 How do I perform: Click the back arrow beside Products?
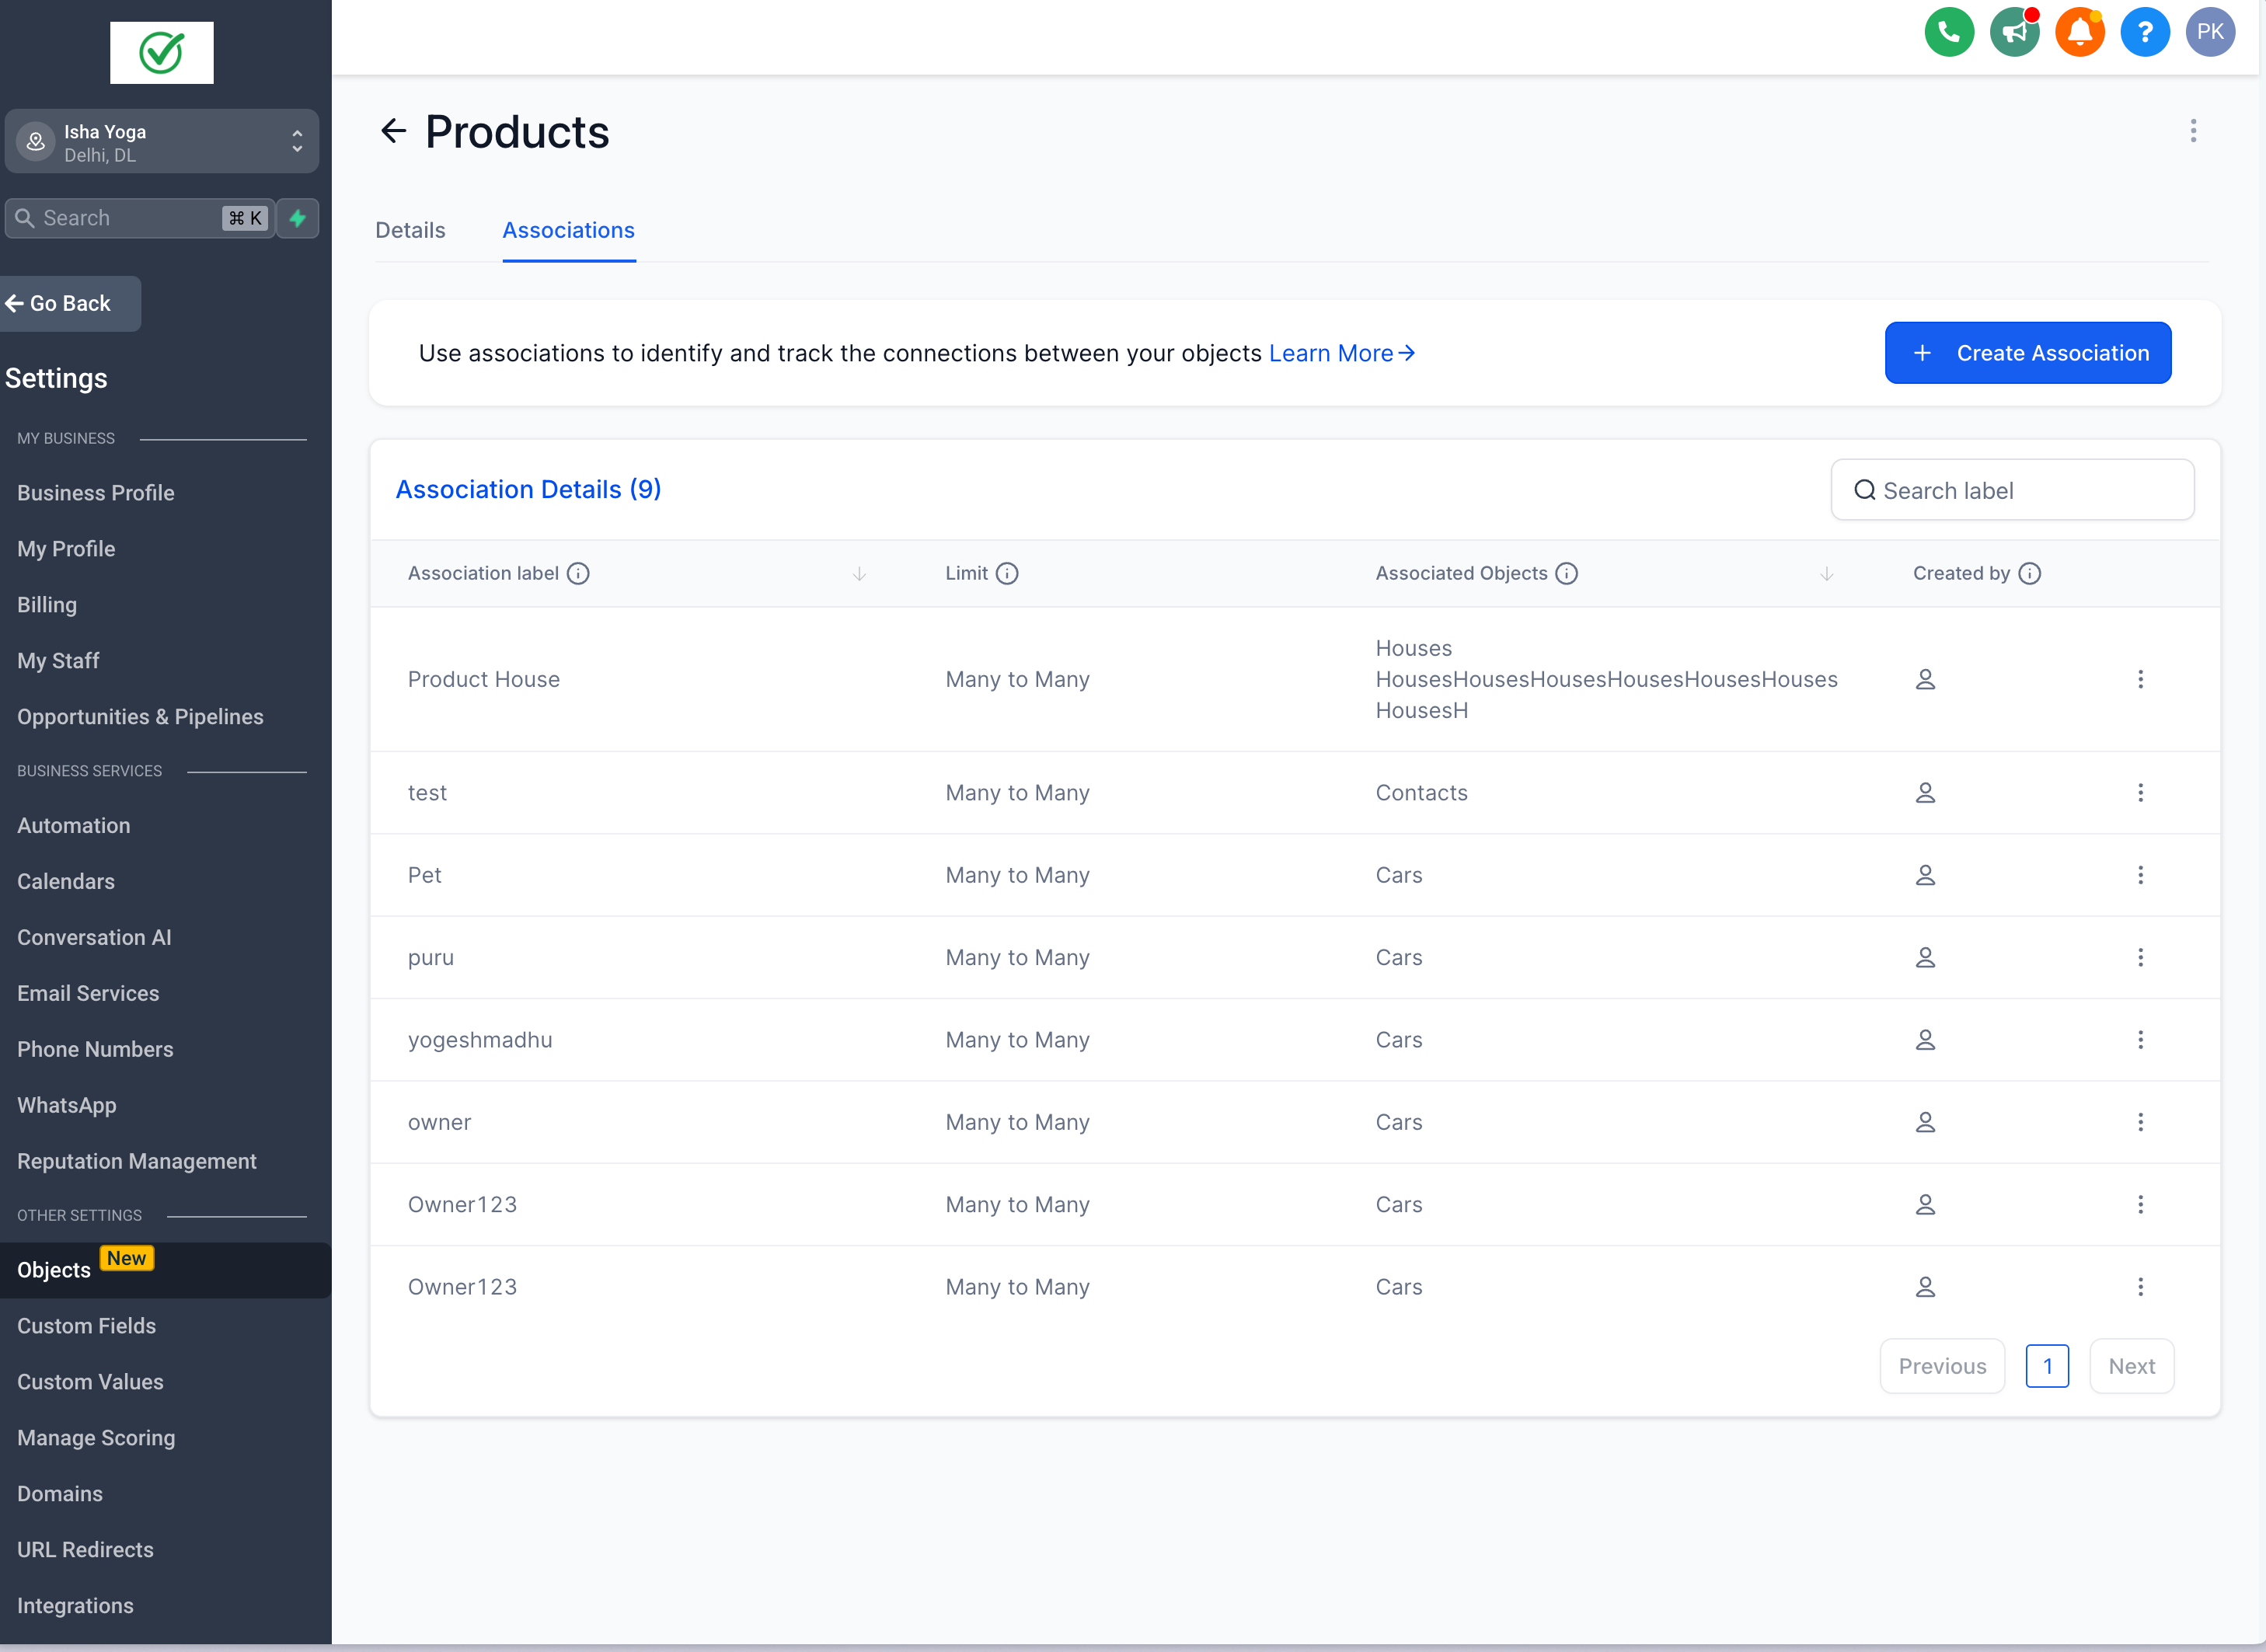tap(393, 131)
